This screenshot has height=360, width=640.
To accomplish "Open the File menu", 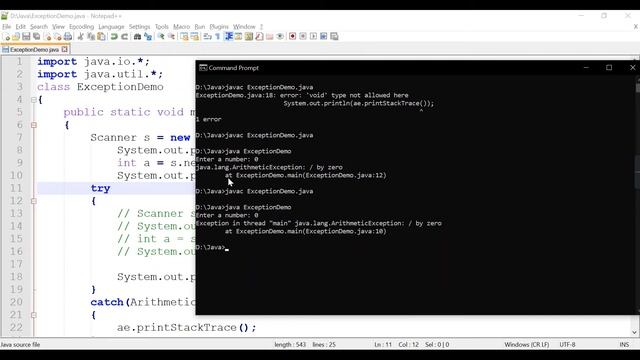I will pyautogui.click(x=7, y=27).
